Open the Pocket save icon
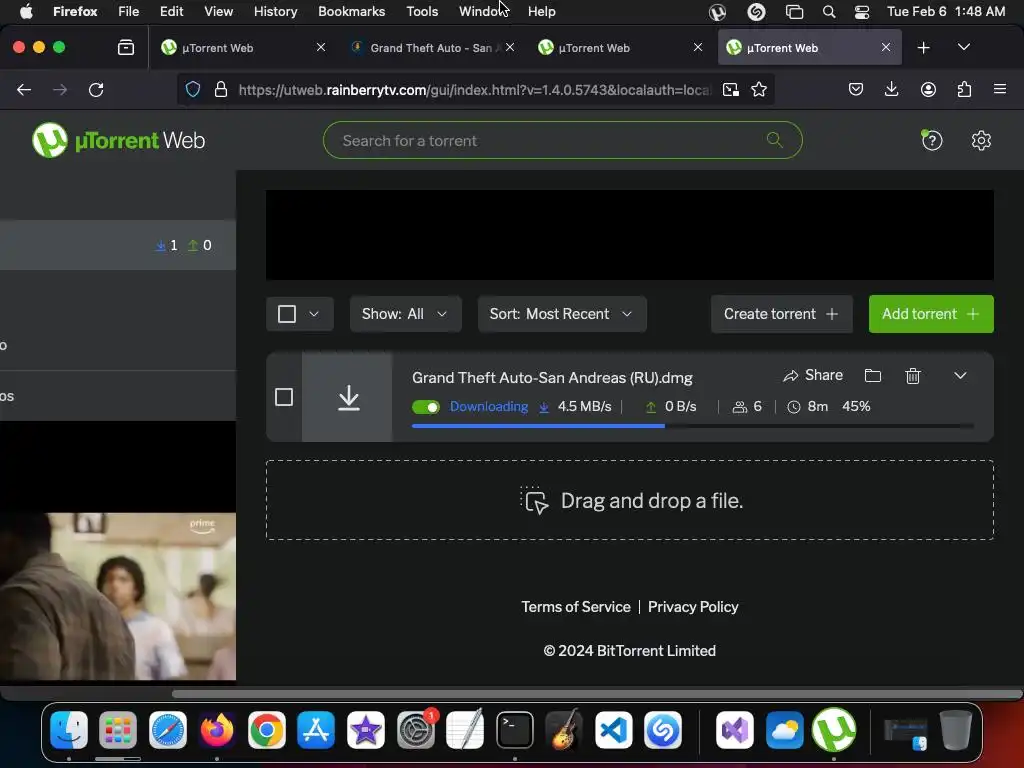 point(856,89)
